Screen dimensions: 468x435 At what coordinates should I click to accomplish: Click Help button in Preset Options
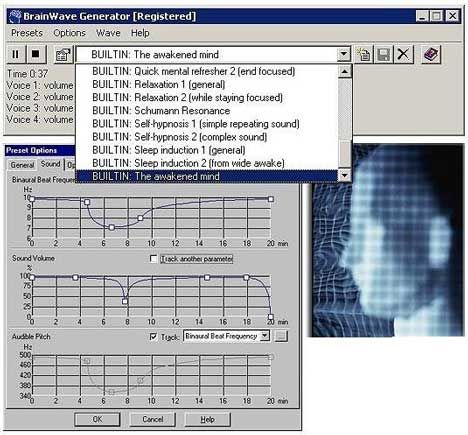coord(207,419)
